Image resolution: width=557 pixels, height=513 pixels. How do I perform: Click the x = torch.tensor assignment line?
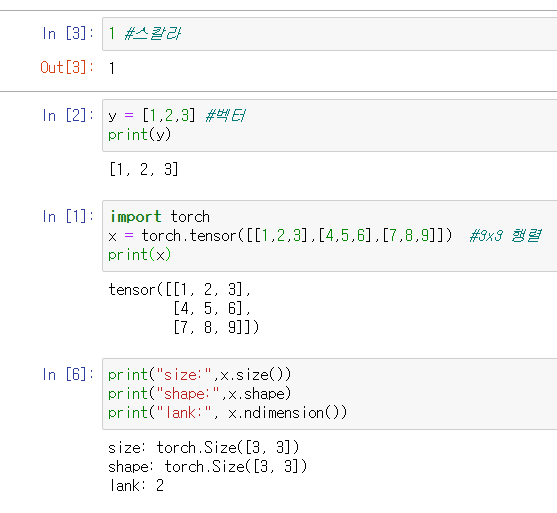click(x=280, y=236)
